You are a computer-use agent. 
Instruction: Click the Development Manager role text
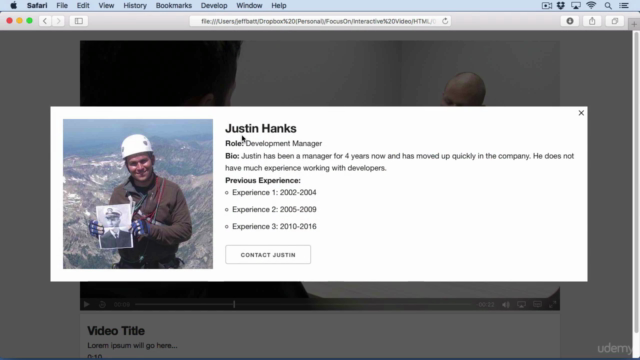tap(284, 143)
